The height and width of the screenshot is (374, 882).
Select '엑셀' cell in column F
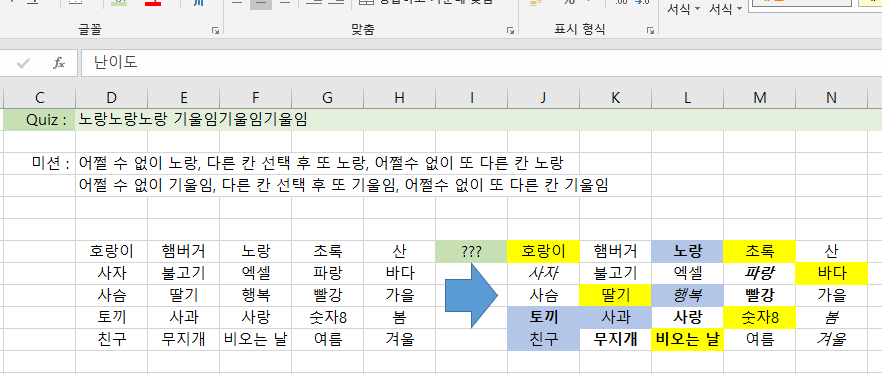point(255,273)
